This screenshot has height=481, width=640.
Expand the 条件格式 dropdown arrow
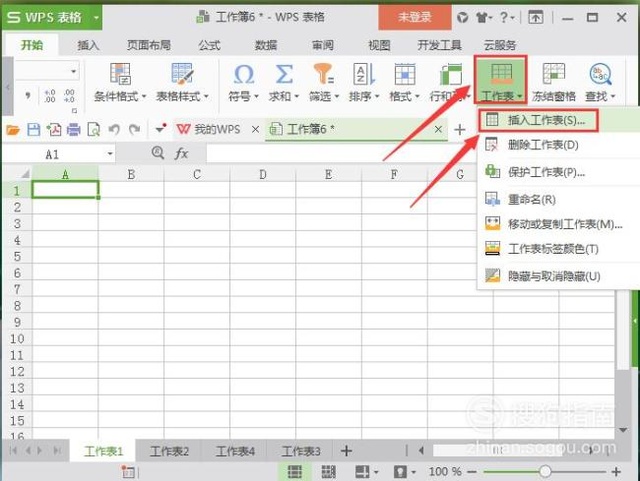tap(144, 97)
